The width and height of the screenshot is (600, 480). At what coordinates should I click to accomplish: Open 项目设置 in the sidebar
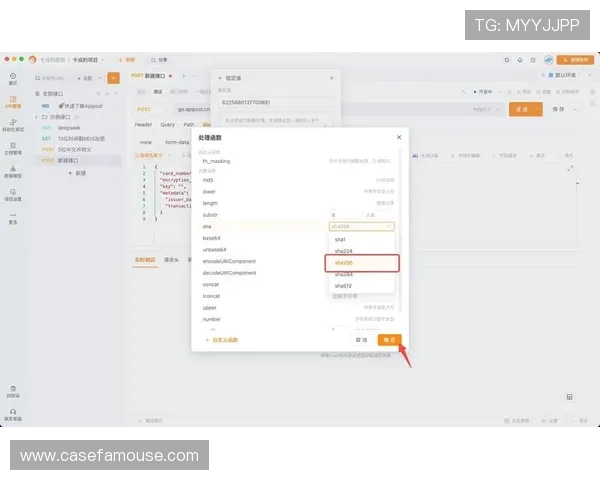pos(13,195)
